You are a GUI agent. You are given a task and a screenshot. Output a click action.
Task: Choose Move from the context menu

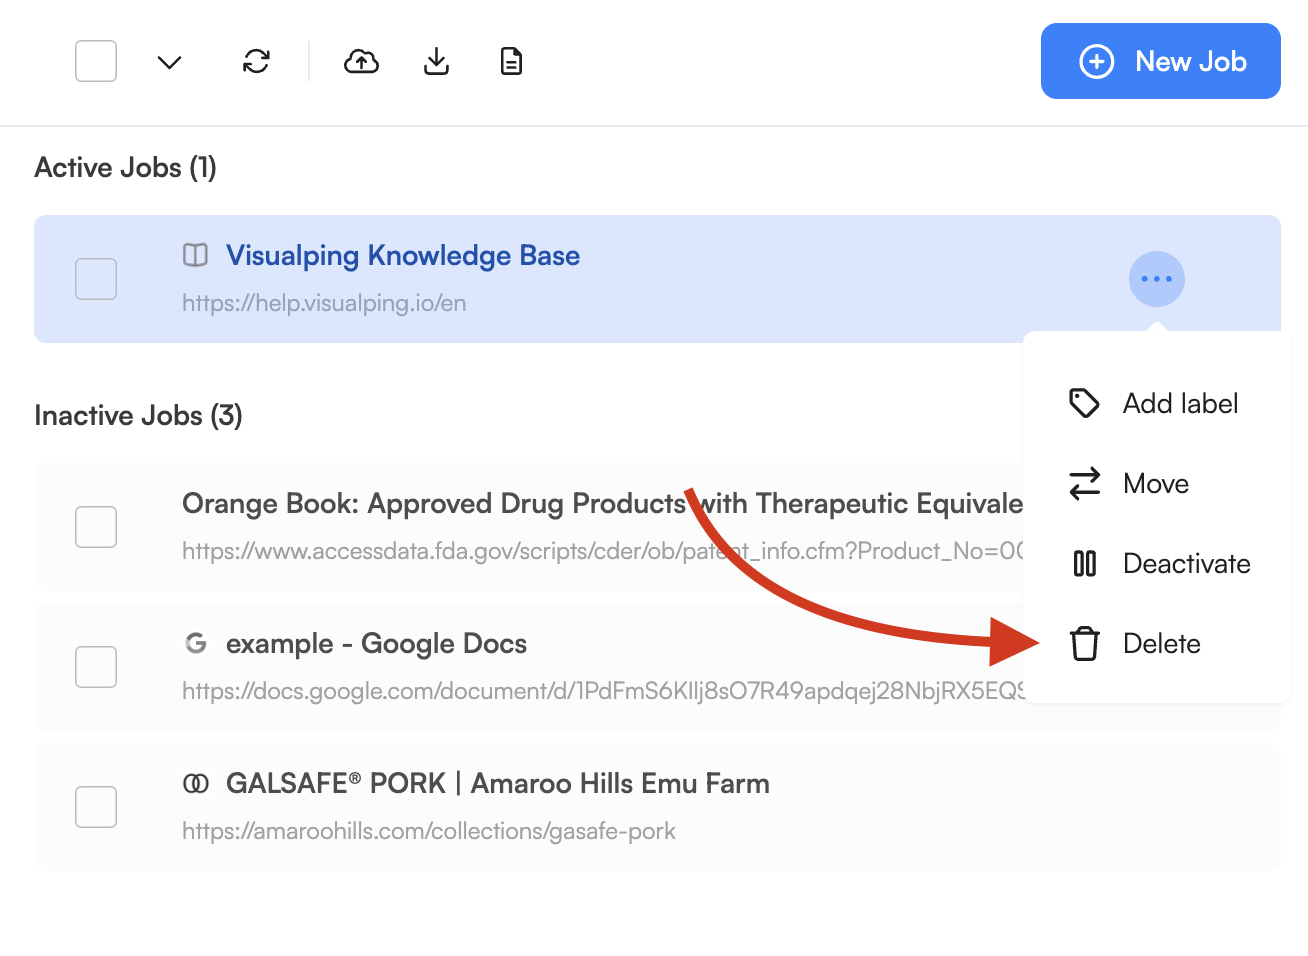coord(1156,484)
